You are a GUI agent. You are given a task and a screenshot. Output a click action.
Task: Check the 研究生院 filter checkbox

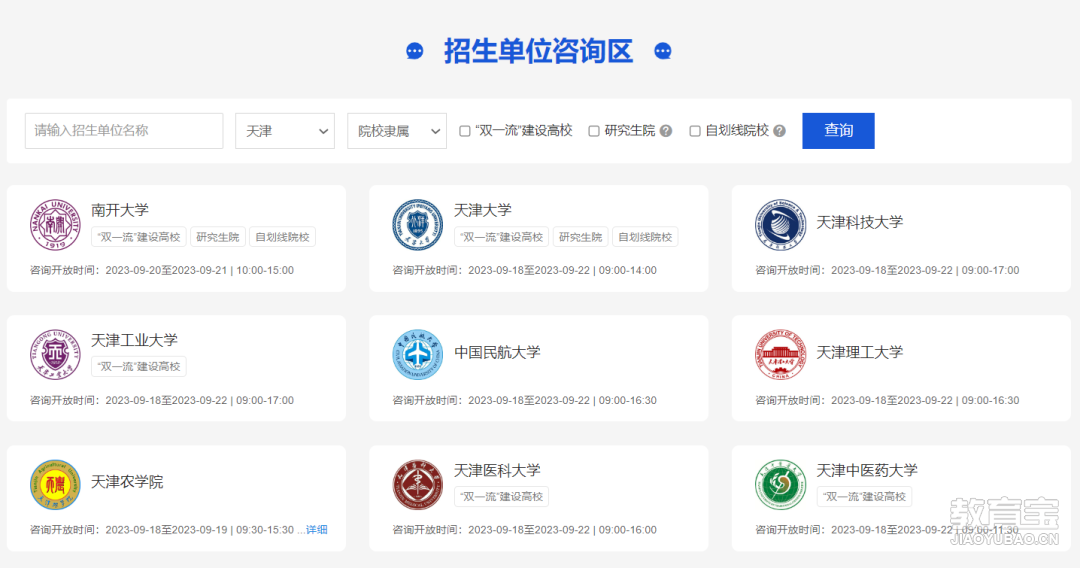[594, 131]
